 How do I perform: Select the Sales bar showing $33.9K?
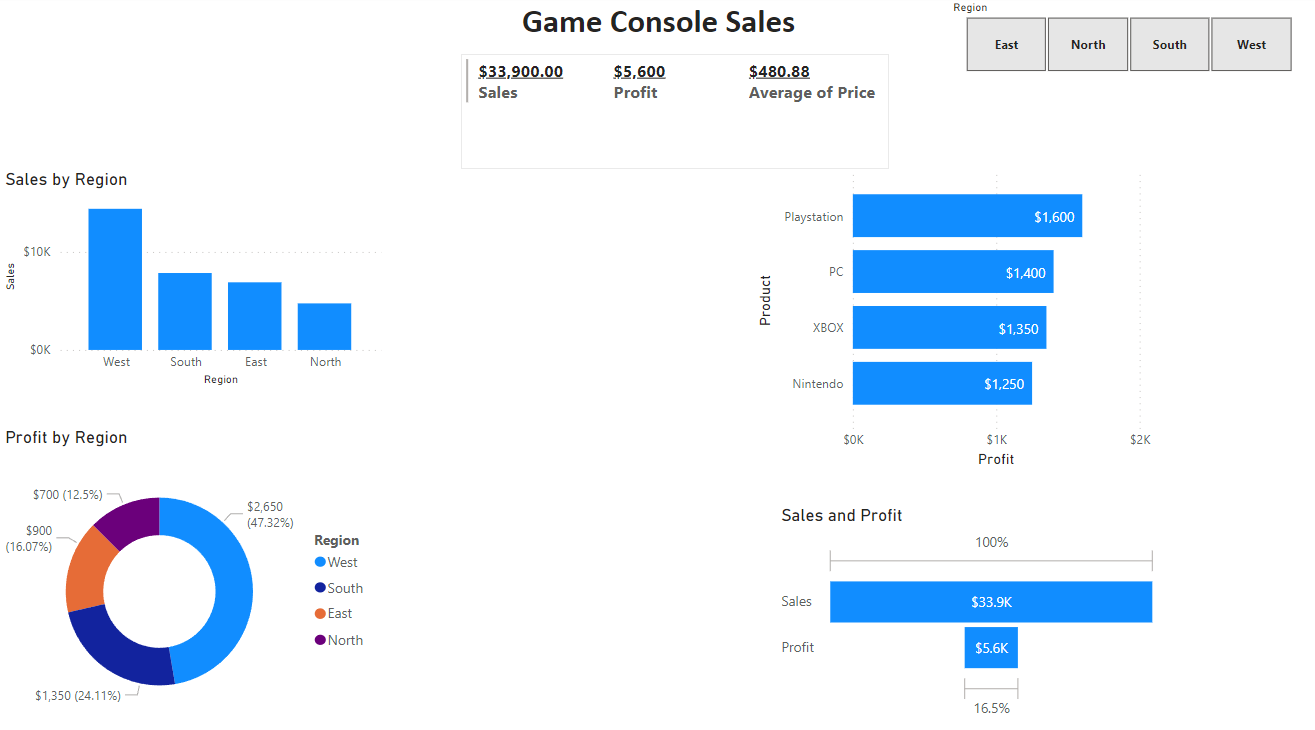[x=990, y=601]
